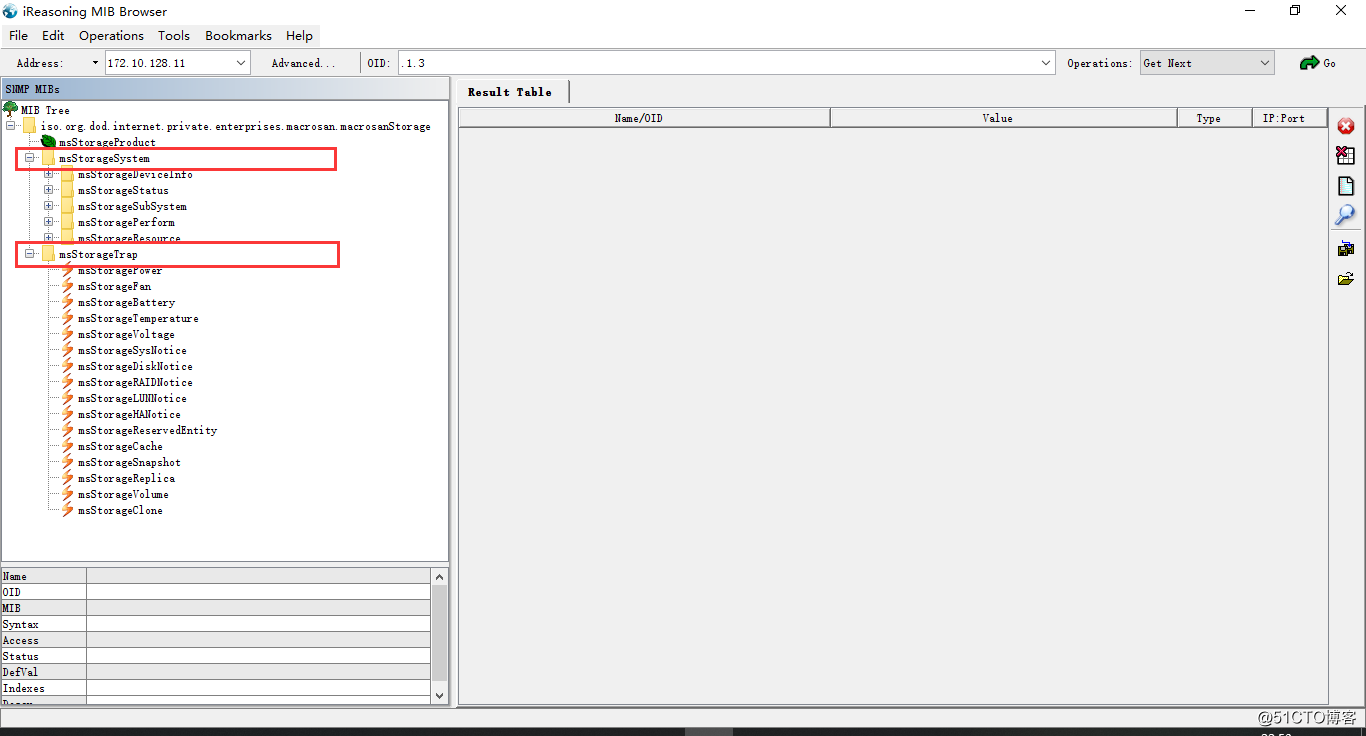The height and width of the screenshot is (736, 1366).
Task: Select msStorageHANotice in the tree
Action: tap(129, 414)
